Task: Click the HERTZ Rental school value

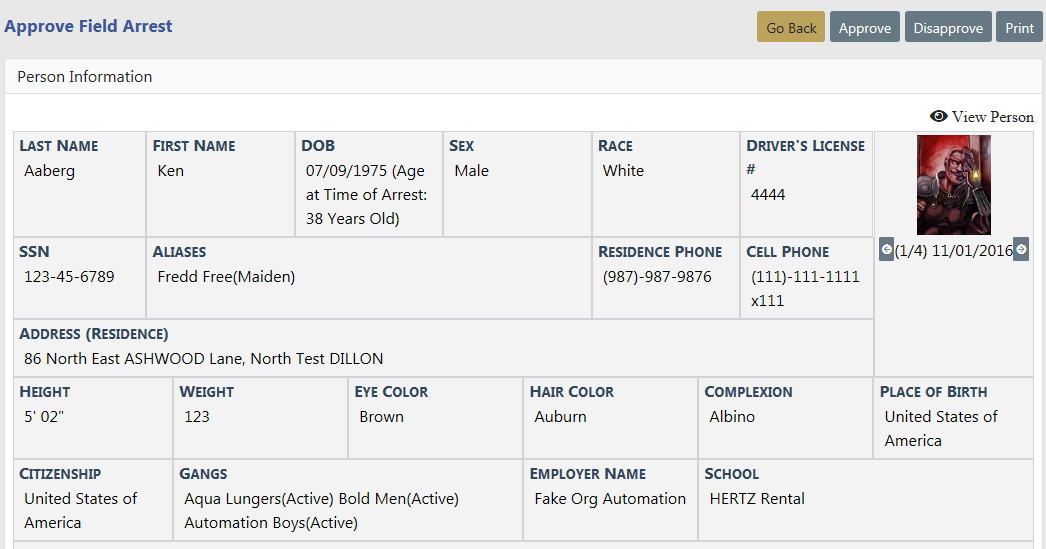Action: tap(757, 499)
